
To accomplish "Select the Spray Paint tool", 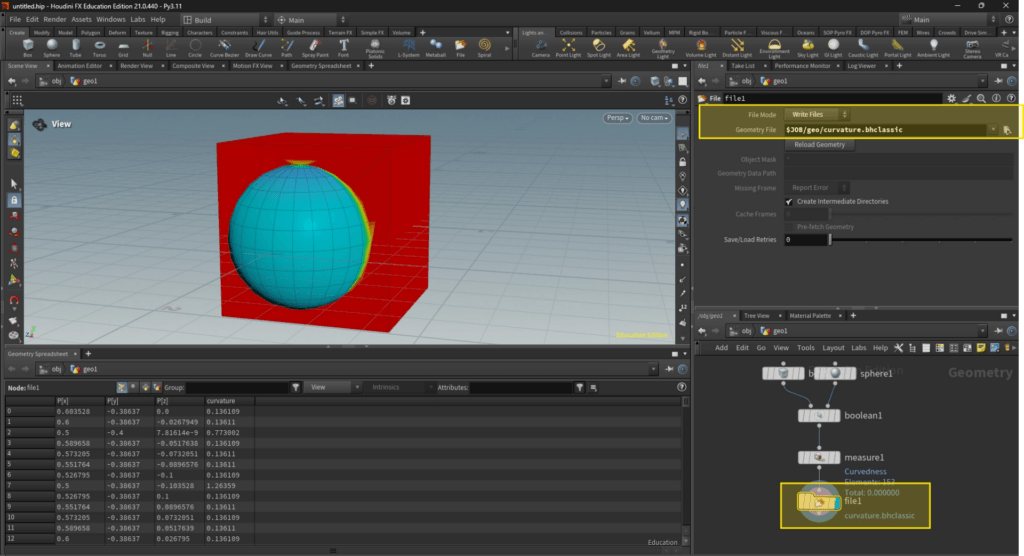I will point(315,48).
